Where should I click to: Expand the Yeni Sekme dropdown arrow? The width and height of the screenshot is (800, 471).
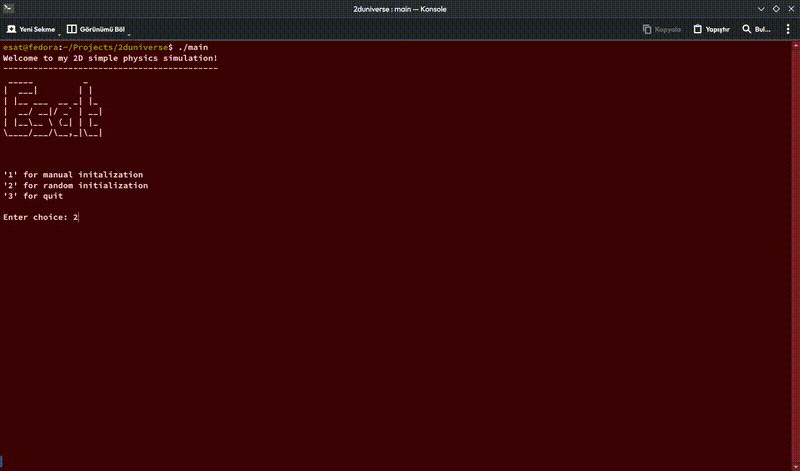pyautogui.click(x=59, y=35)
